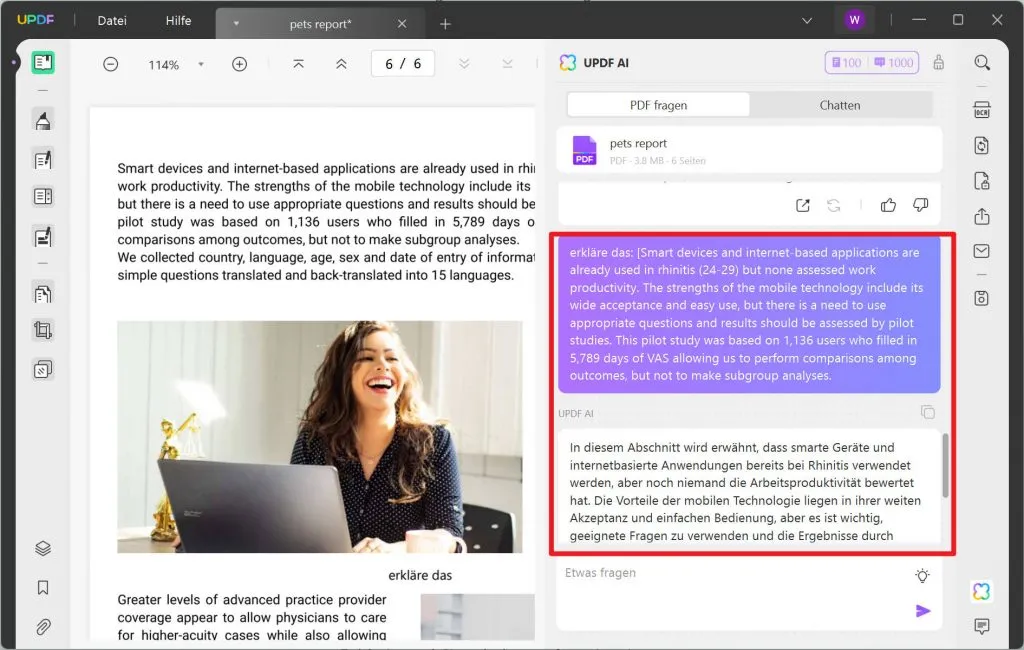Open the search magnifier icon
Image resolution: width=1024 pixels, height=650 pixels.
982,63
